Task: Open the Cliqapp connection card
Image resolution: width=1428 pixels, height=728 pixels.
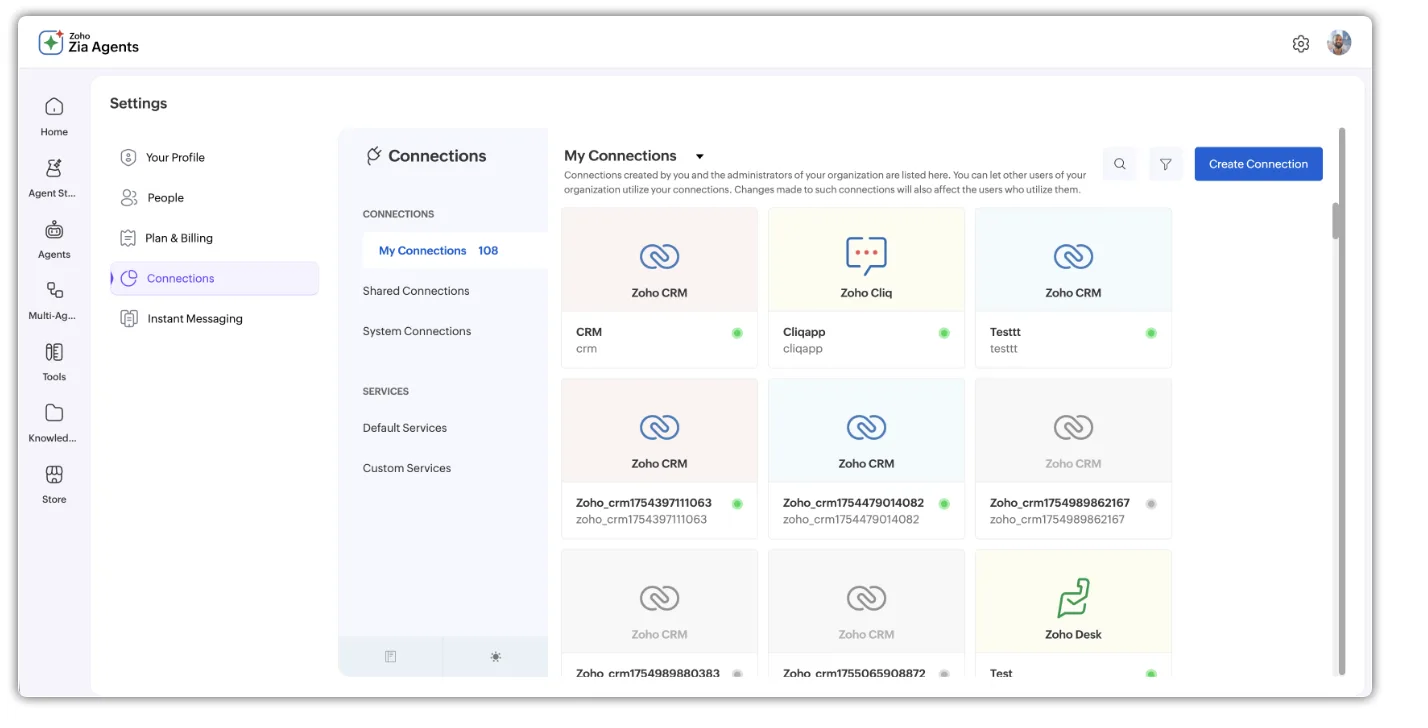Action: (x=866, y=288)
